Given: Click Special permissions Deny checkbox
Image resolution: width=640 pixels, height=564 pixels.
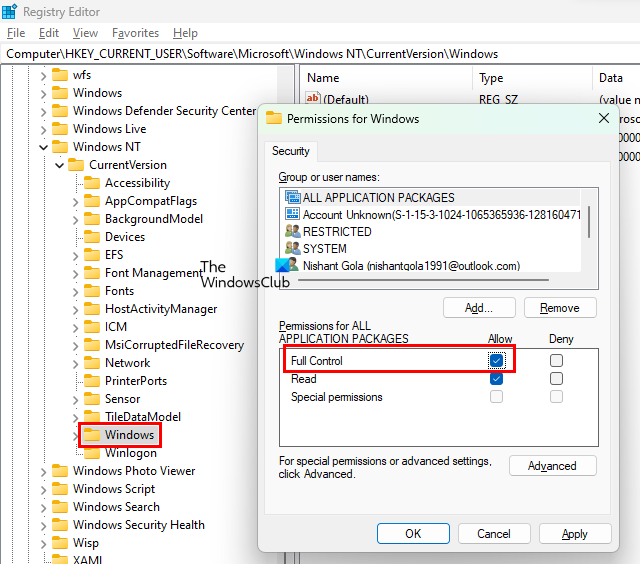Looking at the screenshot, I should click(556, 397).
